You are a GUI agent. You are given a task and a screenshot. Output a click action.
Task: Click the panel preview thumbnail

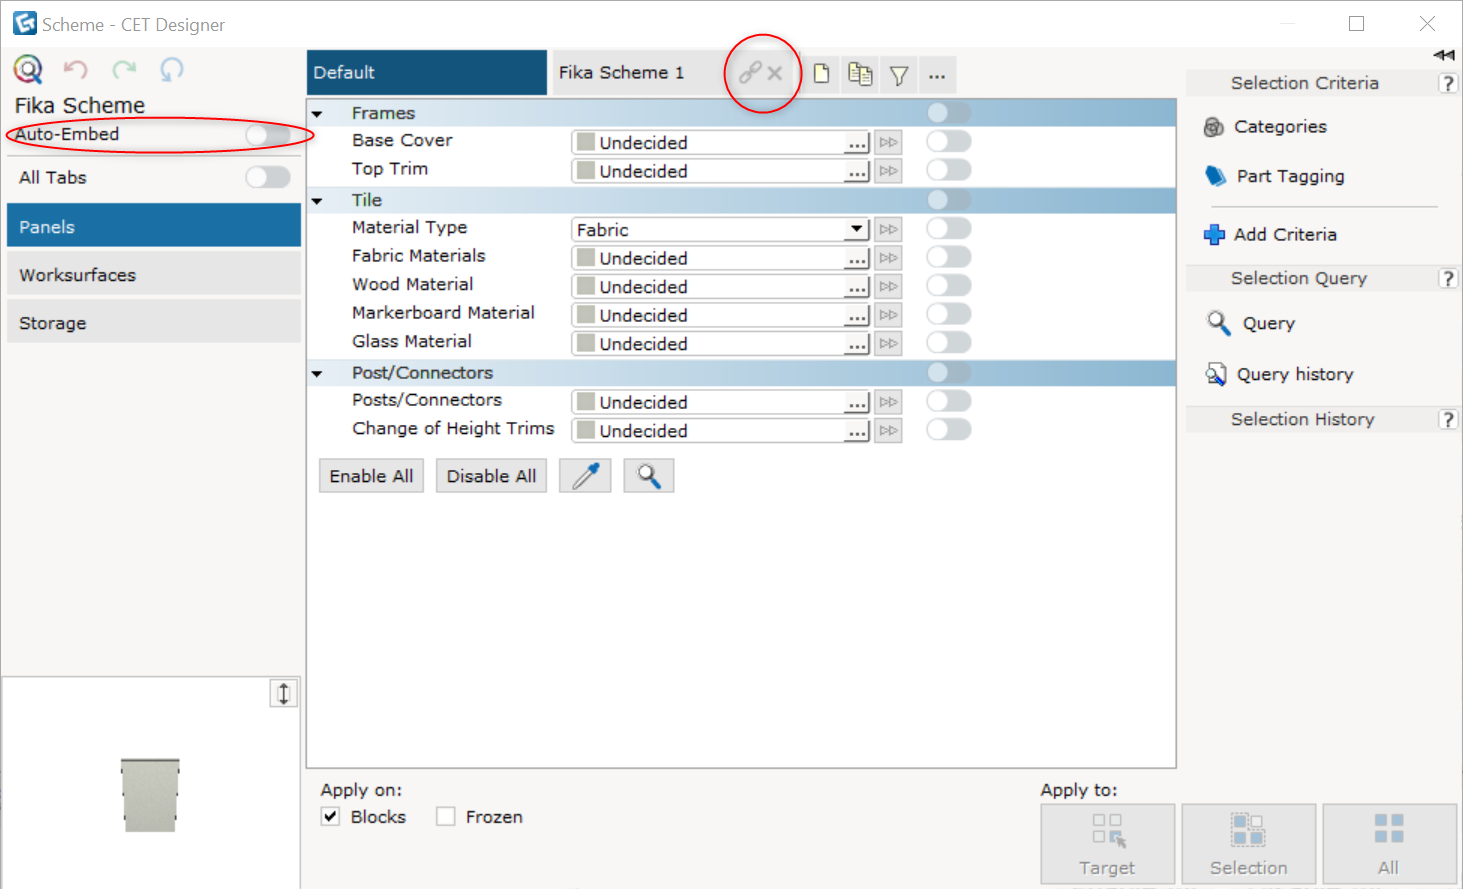tap(150, 795)
